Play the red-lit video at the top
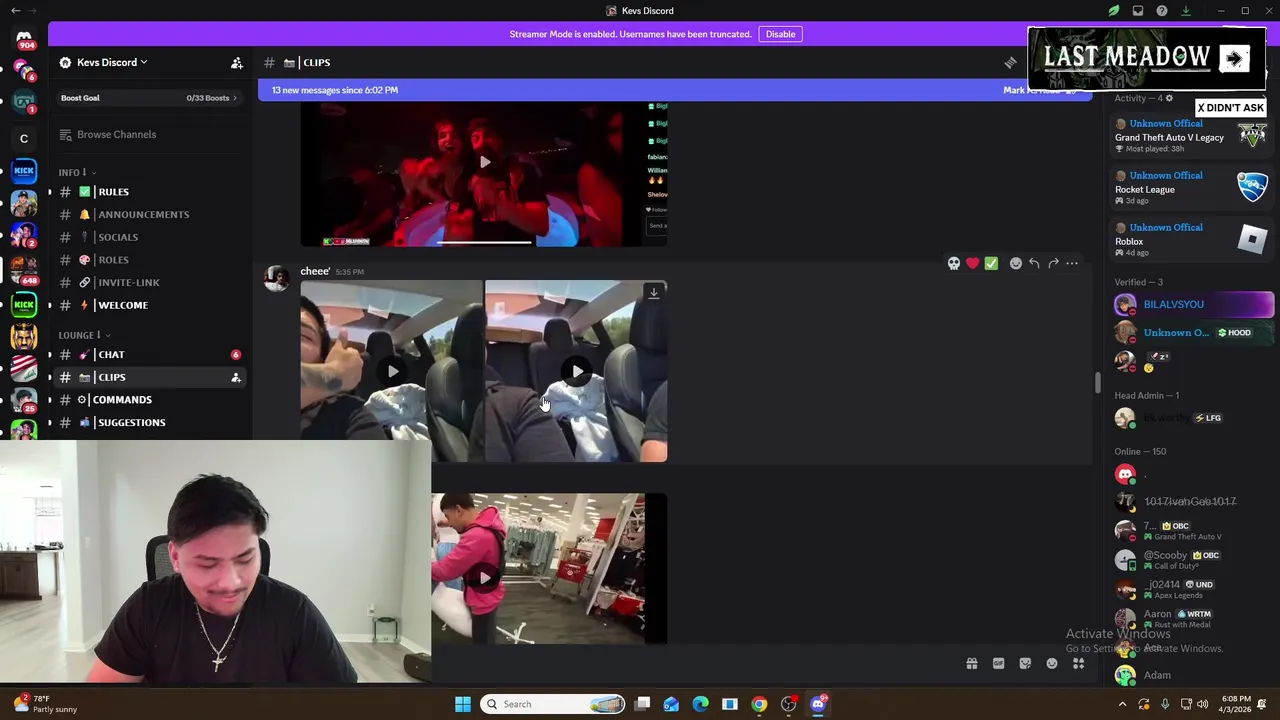 coord(484,162)
